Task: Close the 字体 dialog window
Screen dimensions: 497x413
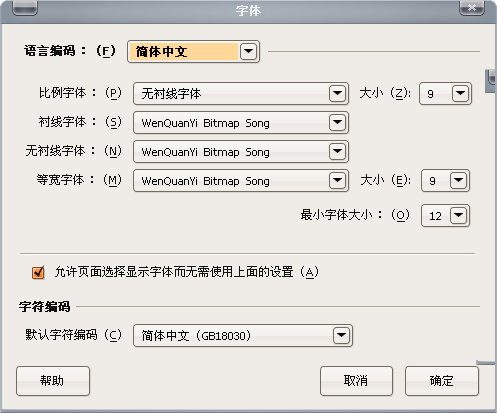Action: click(x=472, y=8)
